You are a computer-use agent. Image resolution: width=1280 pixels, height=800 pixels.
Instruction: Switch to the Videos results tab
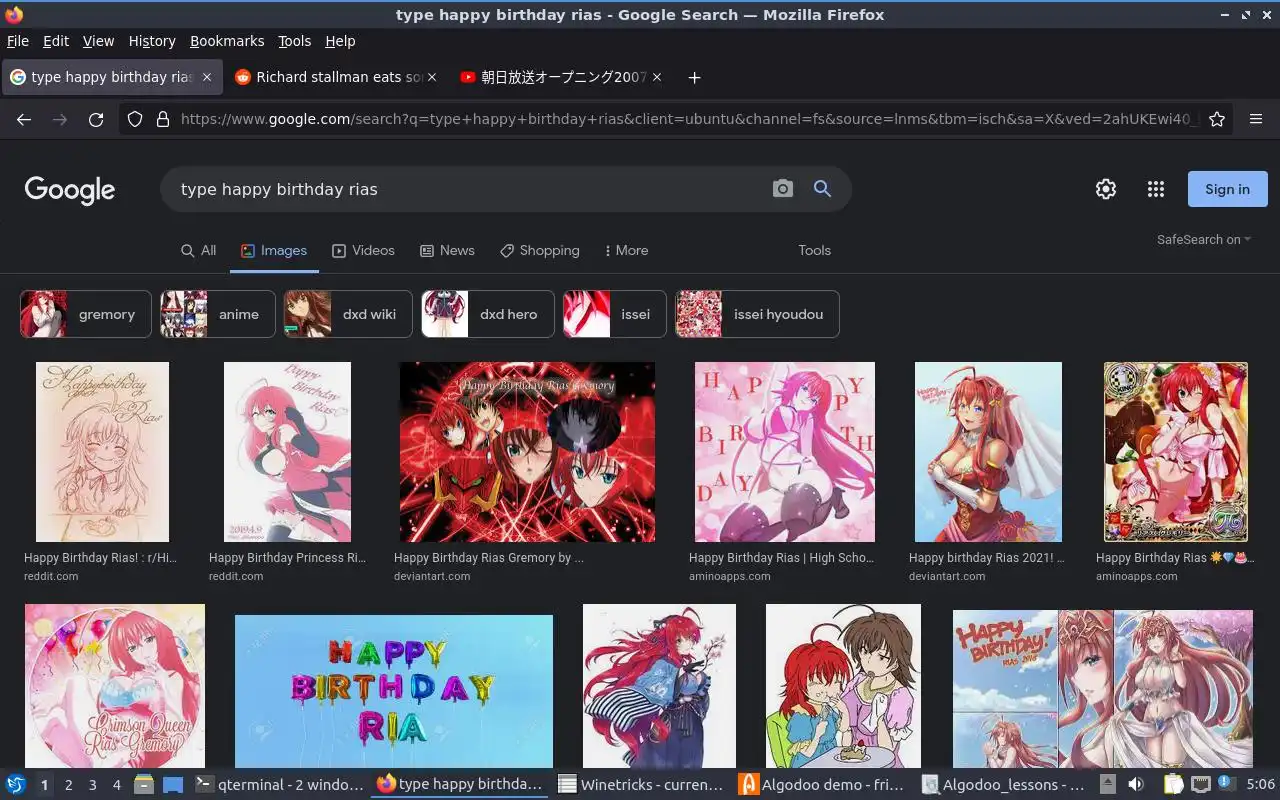click(x=363, y=250)
